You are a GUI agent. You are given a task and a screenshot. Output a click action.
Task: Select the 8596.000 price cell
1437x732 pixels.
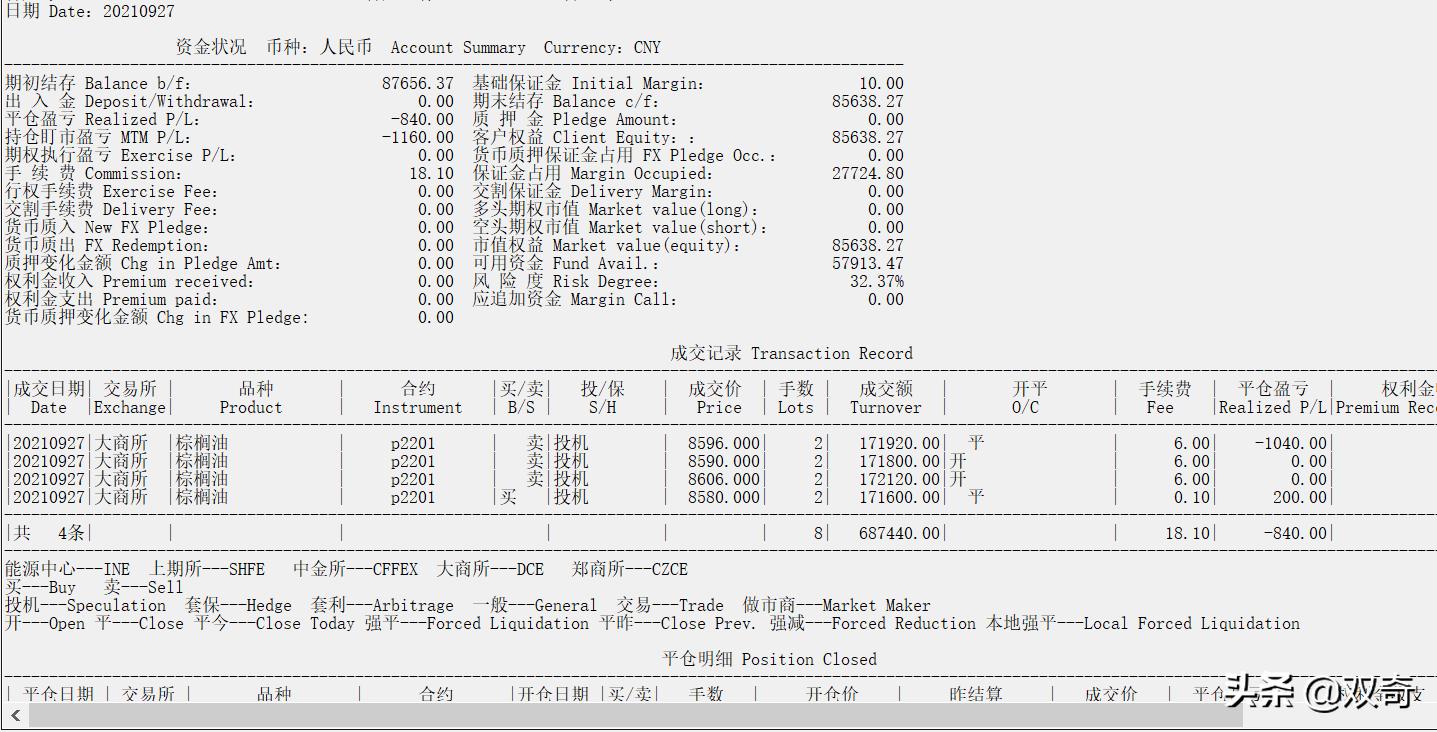point(723,443)
